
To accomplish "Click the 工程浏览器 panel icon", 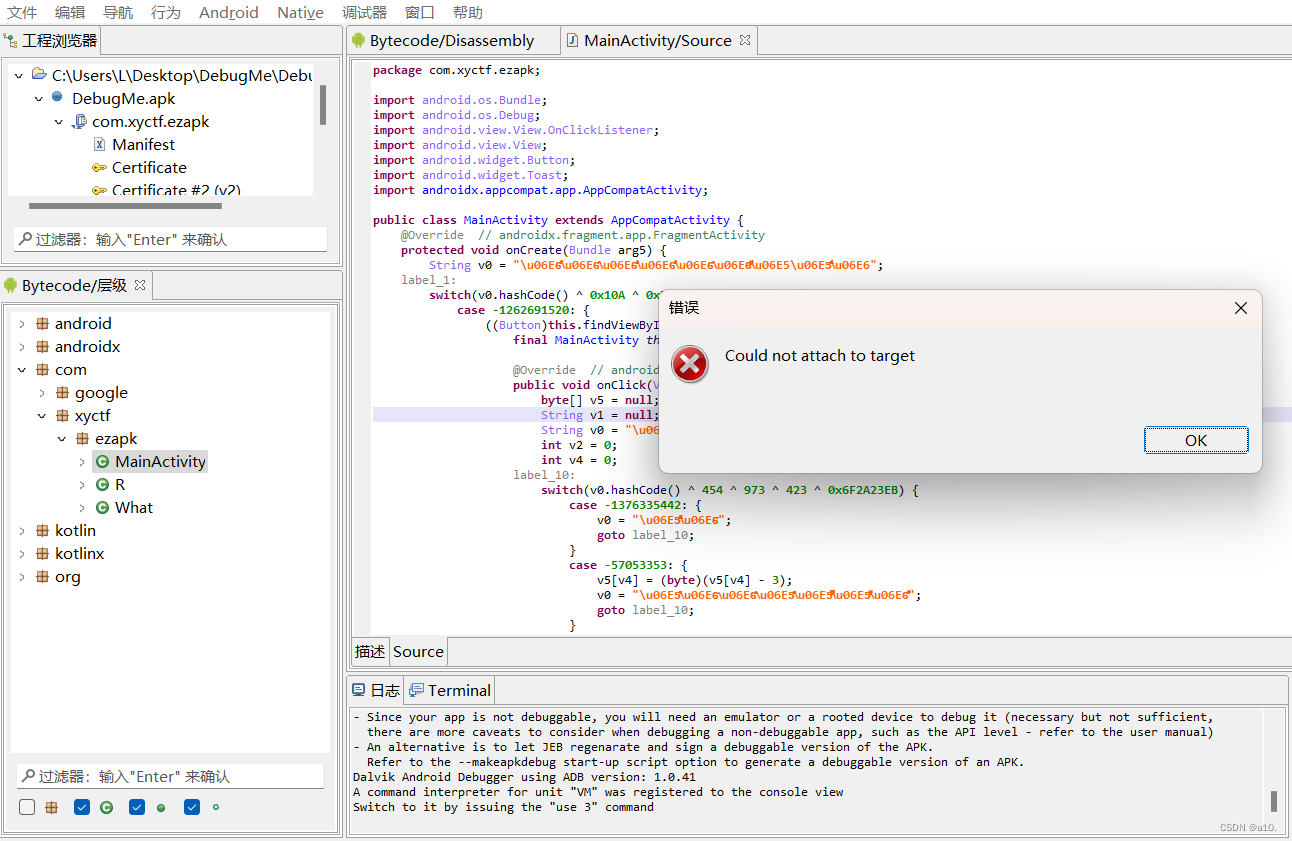I will tap(10, 40).
